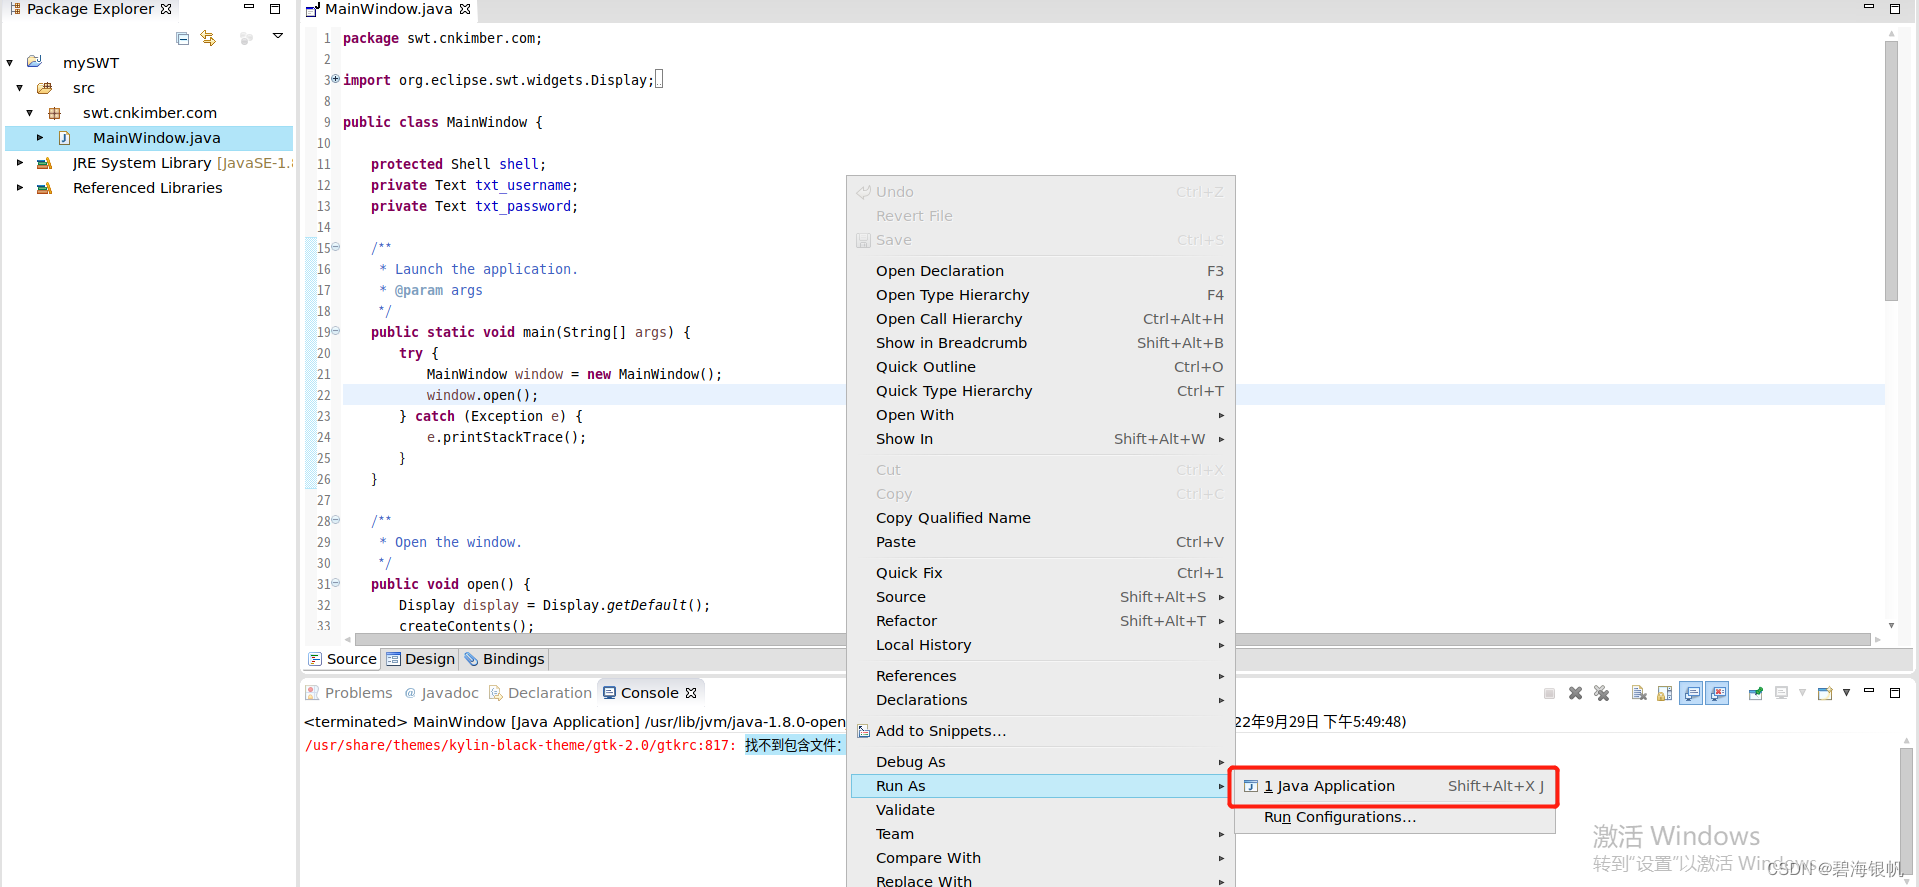Click the editor vertical scrollbar thumb
The height and width of the screenshot is (887, 1919).
tap(1891, 170)
